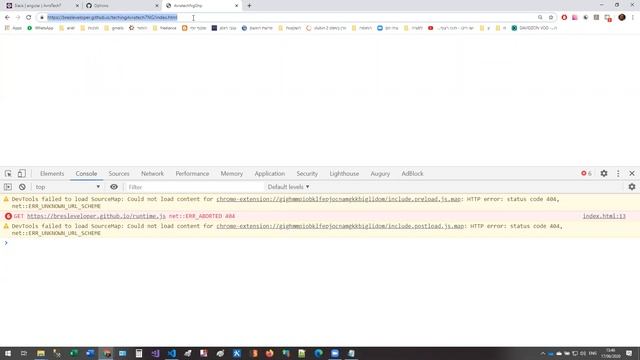640x360 pixels.
Task: Open File Explorer from the taskbar
Action: click(x=41, y=353)
